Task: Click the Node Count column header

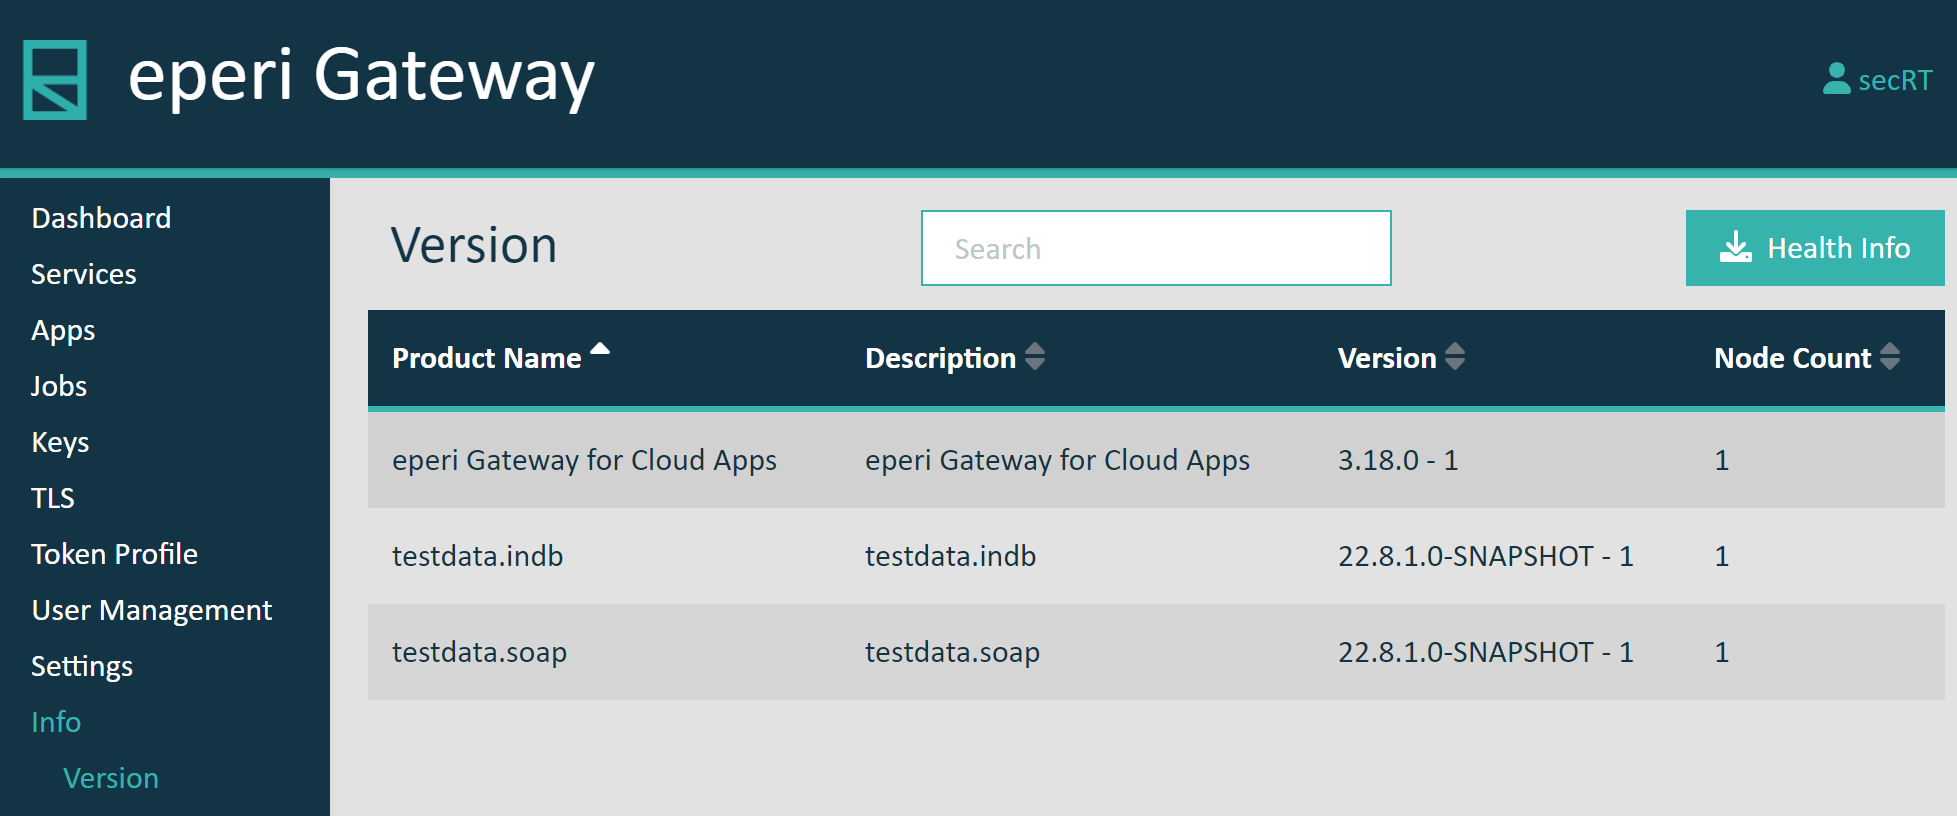Action: [x=1792, y=358]
